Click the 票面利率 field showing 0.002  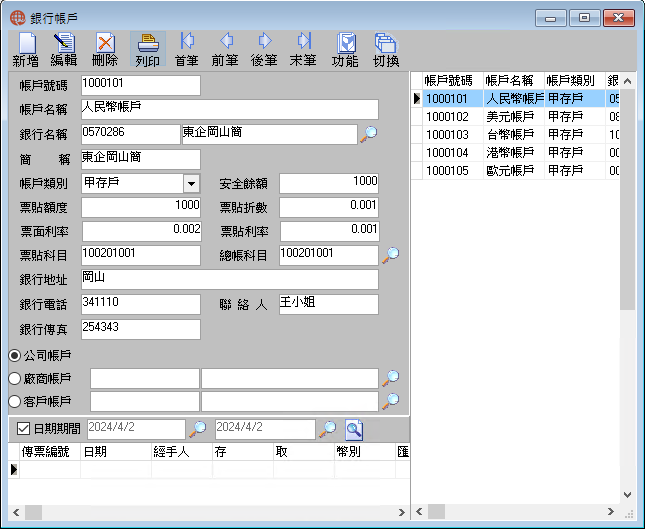tap(142, 231)
